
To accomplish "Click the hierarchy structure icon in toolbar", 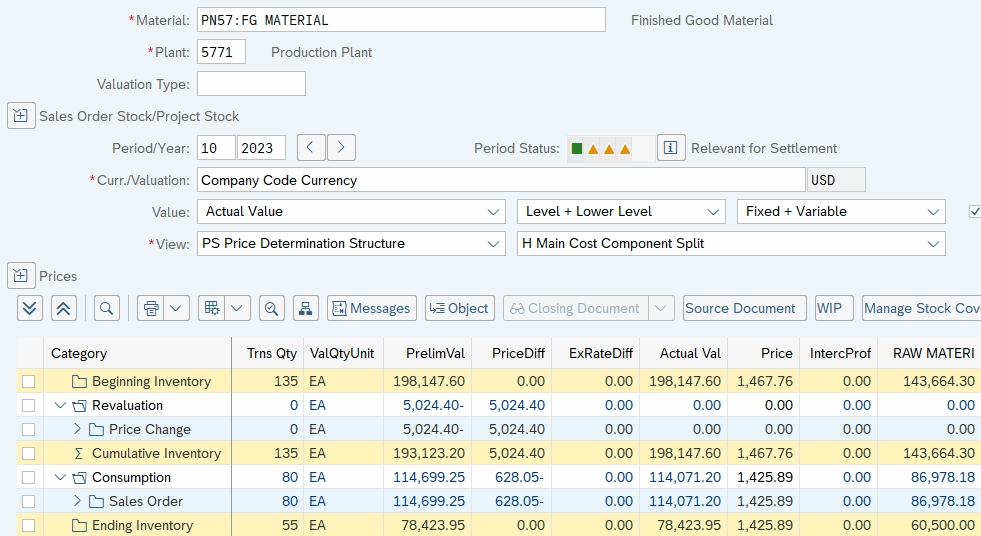I will point(305,308).
